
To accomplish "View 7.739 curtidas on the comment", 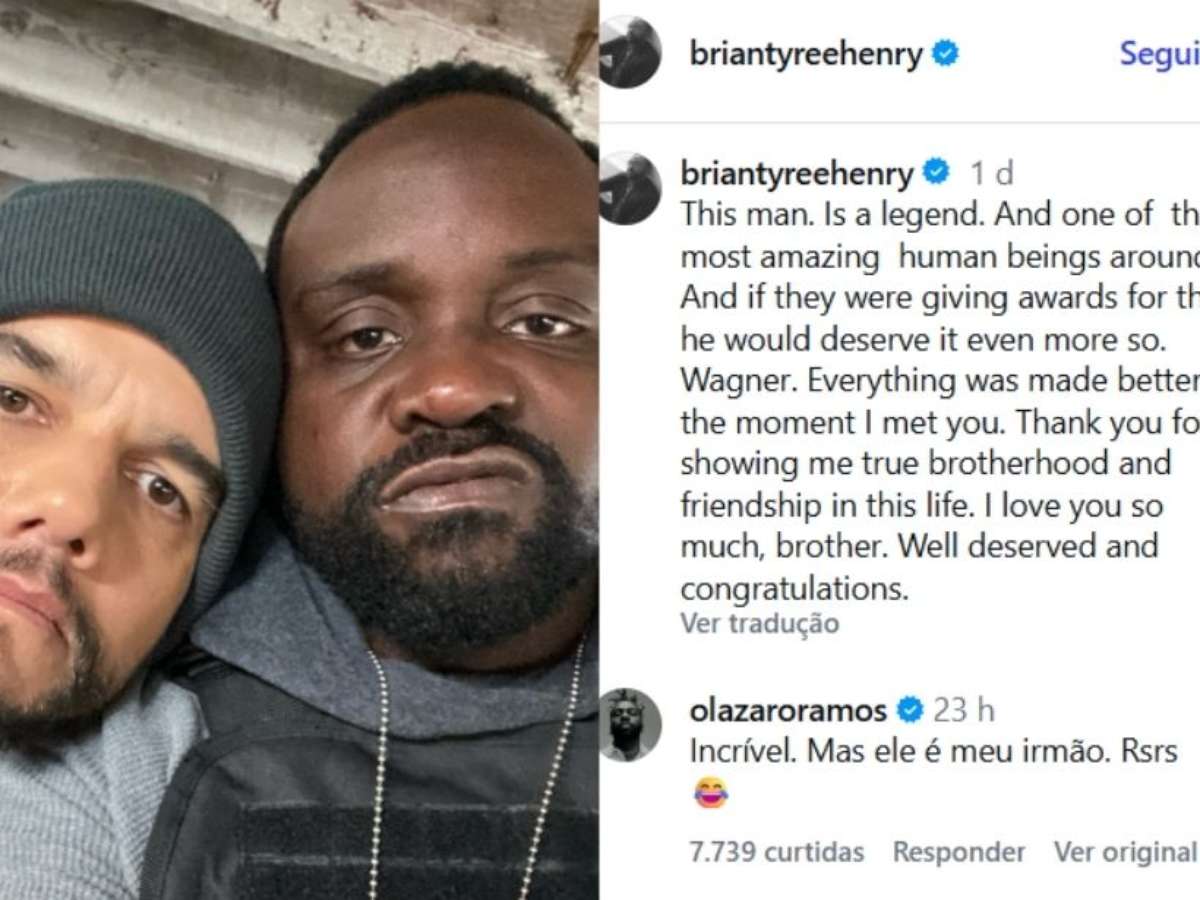I will pyautogui.click(x=777, y=852).
